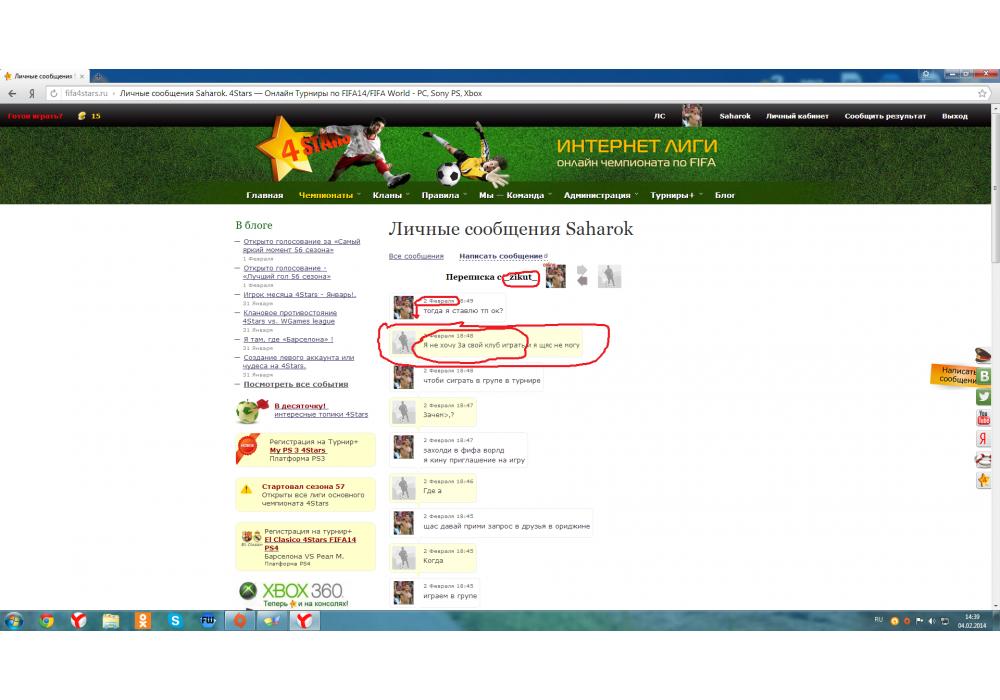This screenshot has width=1000, height=700.
Task: Open the Блог menu item
Action: 725,195
